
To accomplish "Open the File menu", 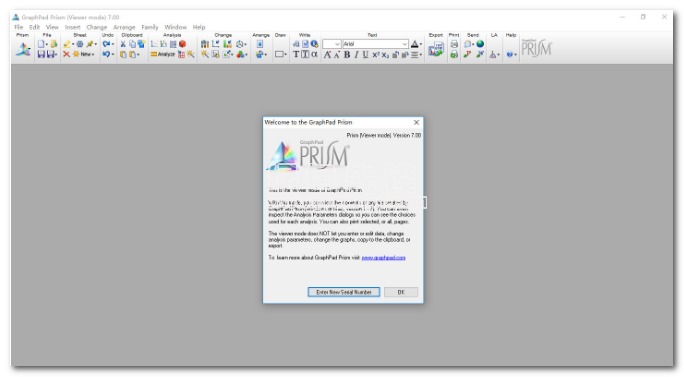I will pos(19,27).
